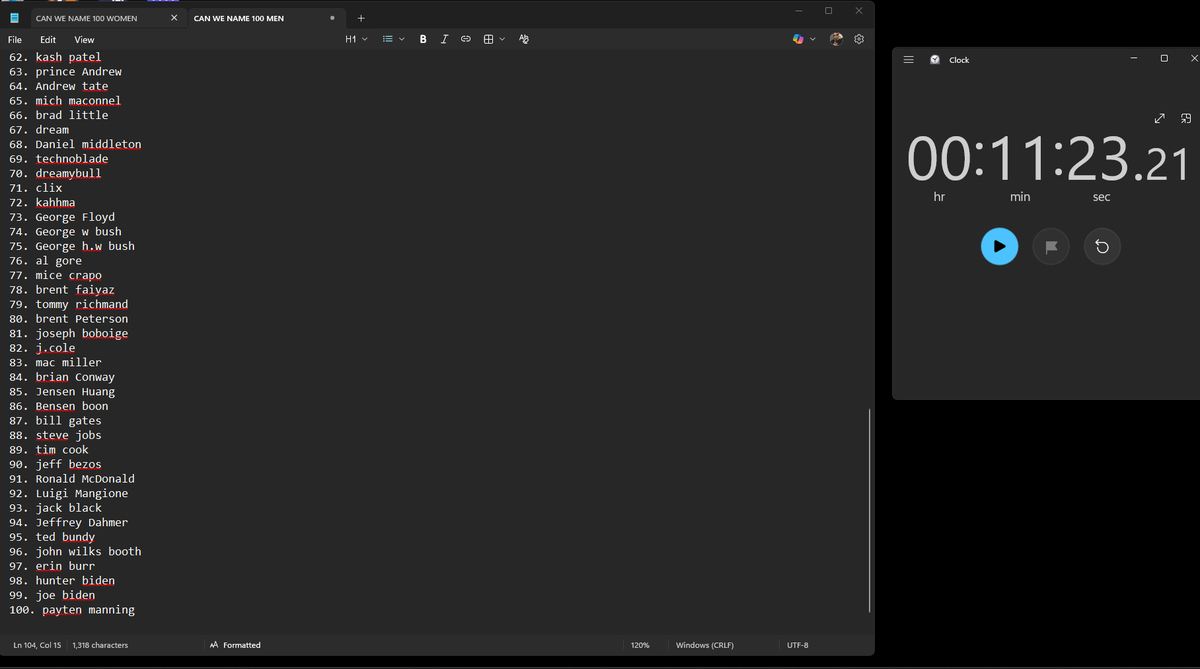Click the Notepad vertical scrollbar thumb
The width and height of the screenshot is (1200, 669).
click(x=870, y=510)
